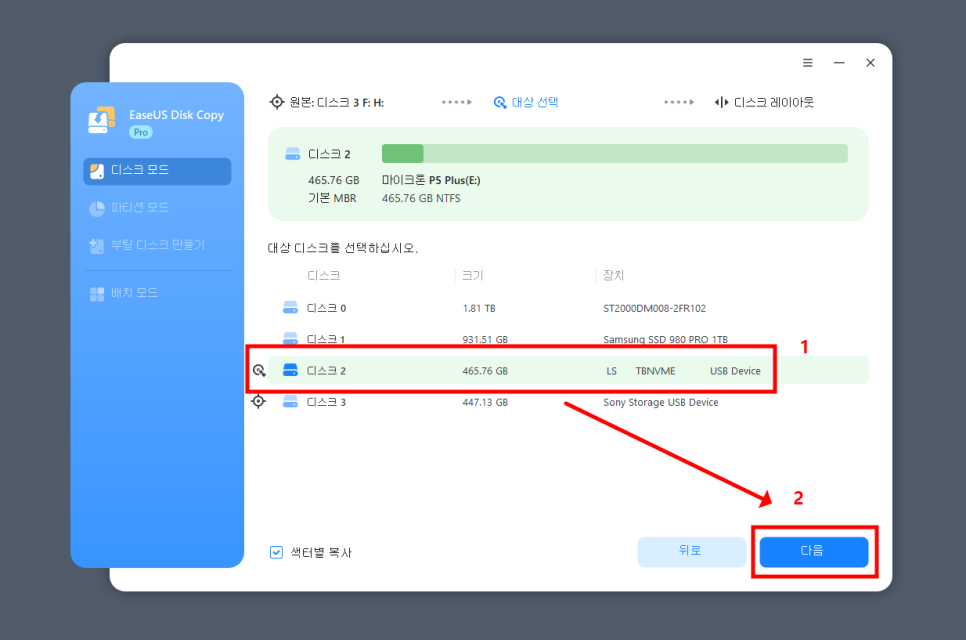This screenshot has height=640, width=966.
Task: Click the magnifier icon beside 대상 선택
Action: [500, 102]
